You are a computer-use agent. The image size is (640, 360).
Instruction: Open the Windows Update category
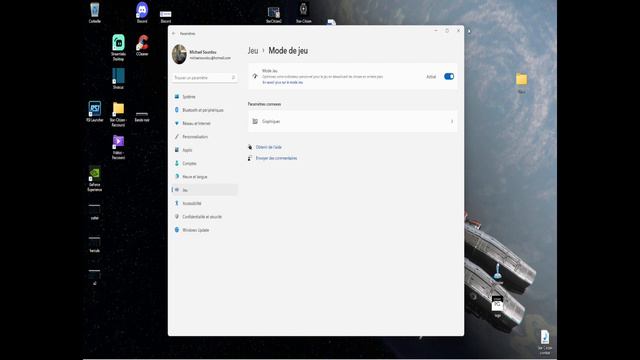click(204, 230)
